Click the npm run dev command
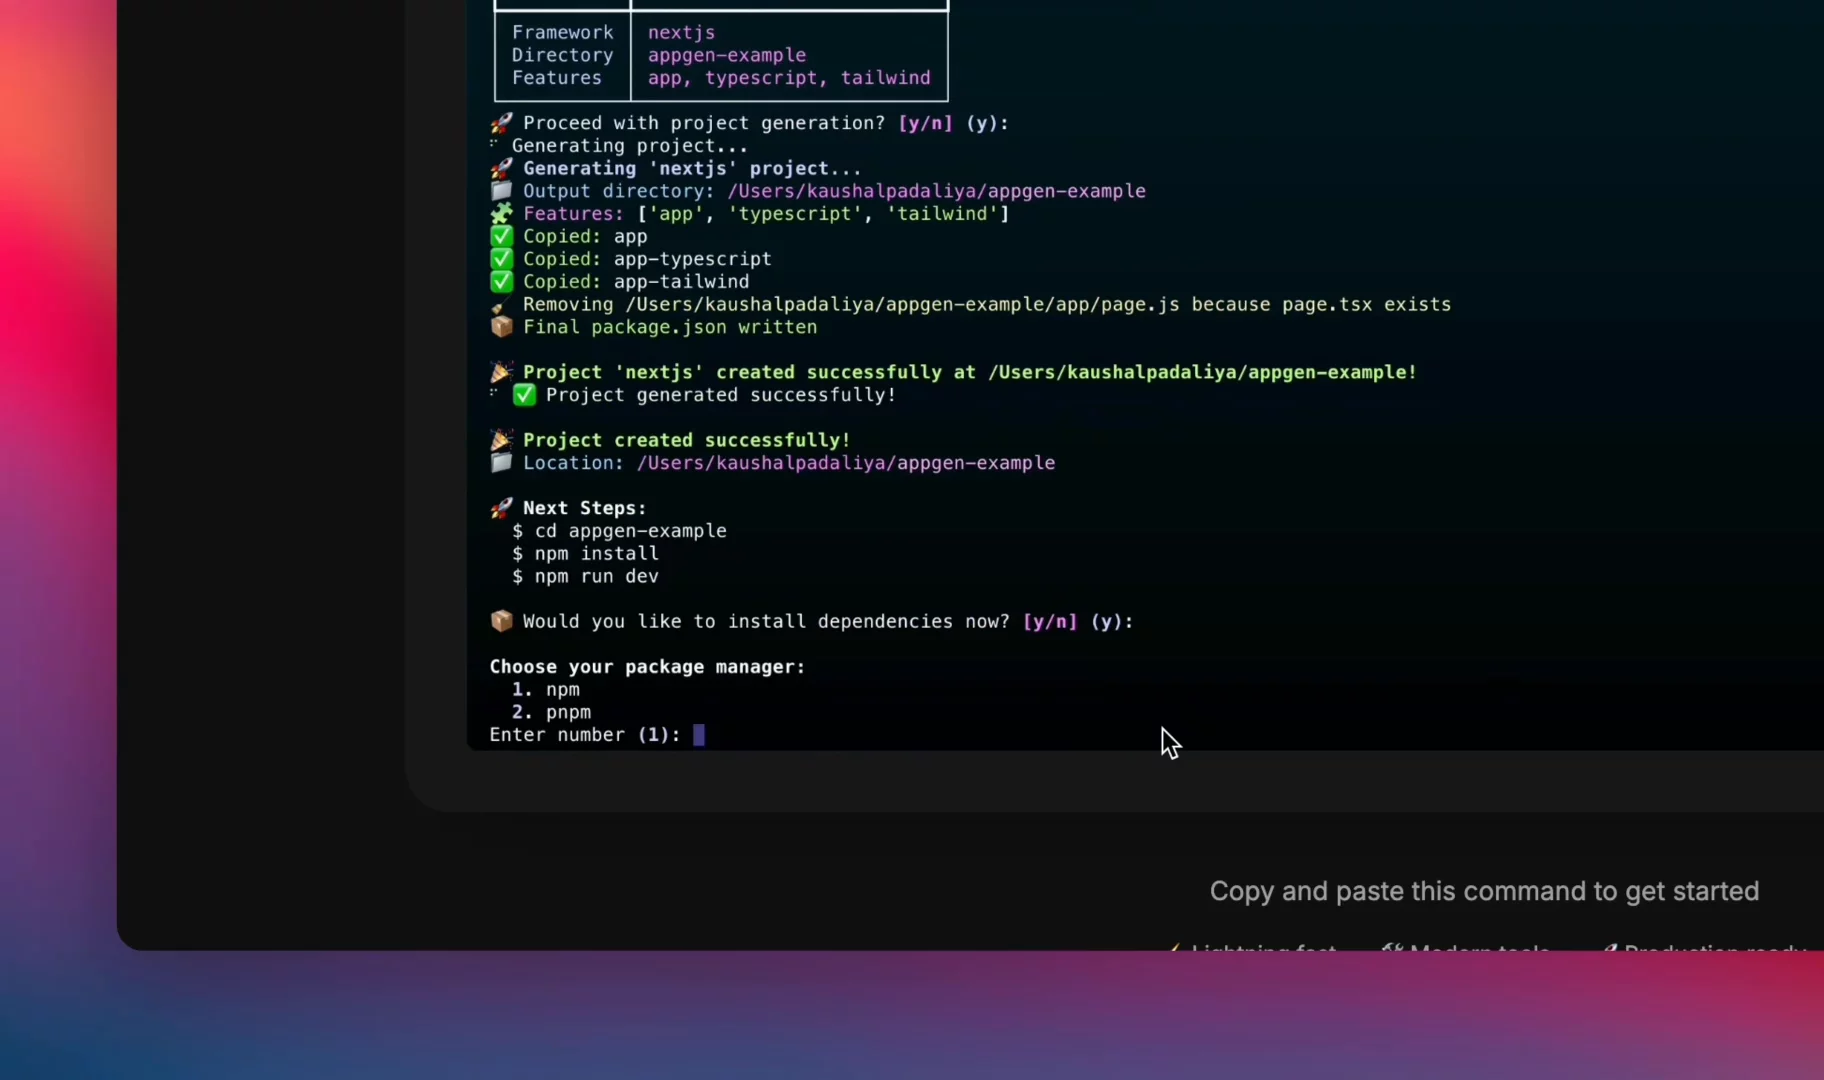 point(596,577)
